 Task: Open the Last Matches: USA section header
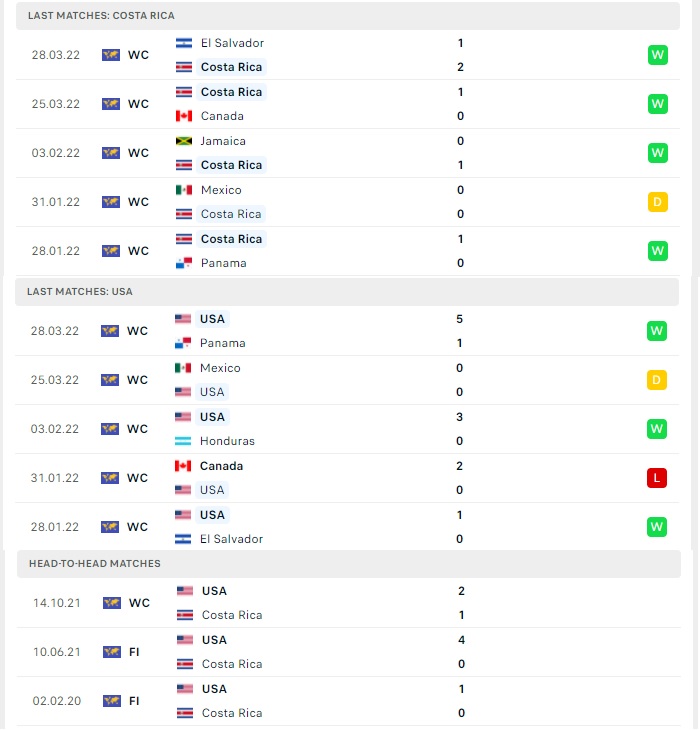point(347,291)
